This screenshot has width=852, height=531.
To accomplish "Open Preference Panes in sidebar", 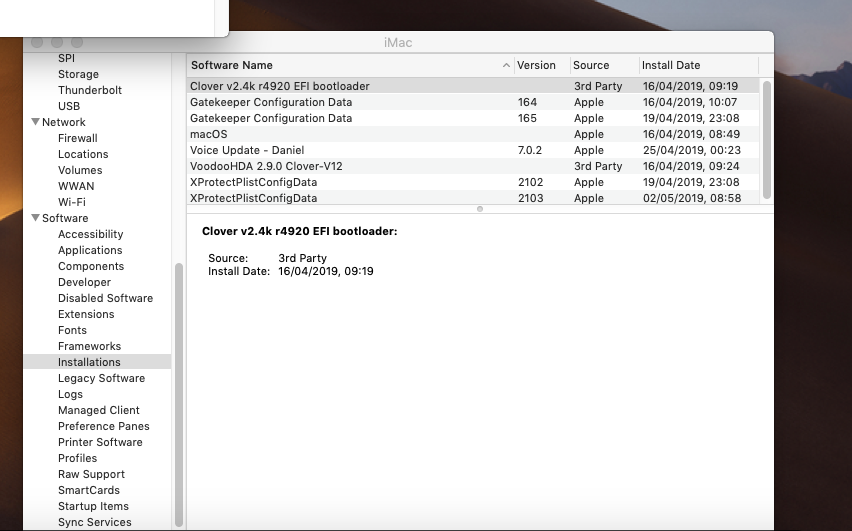I will click(103, 426).
